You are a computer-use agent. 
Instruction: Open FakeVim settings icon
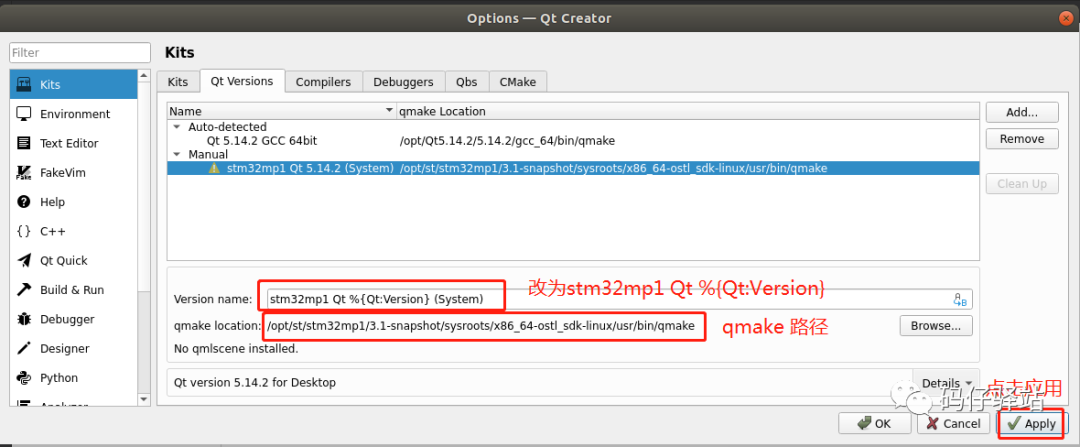click(x=24, y=172)
